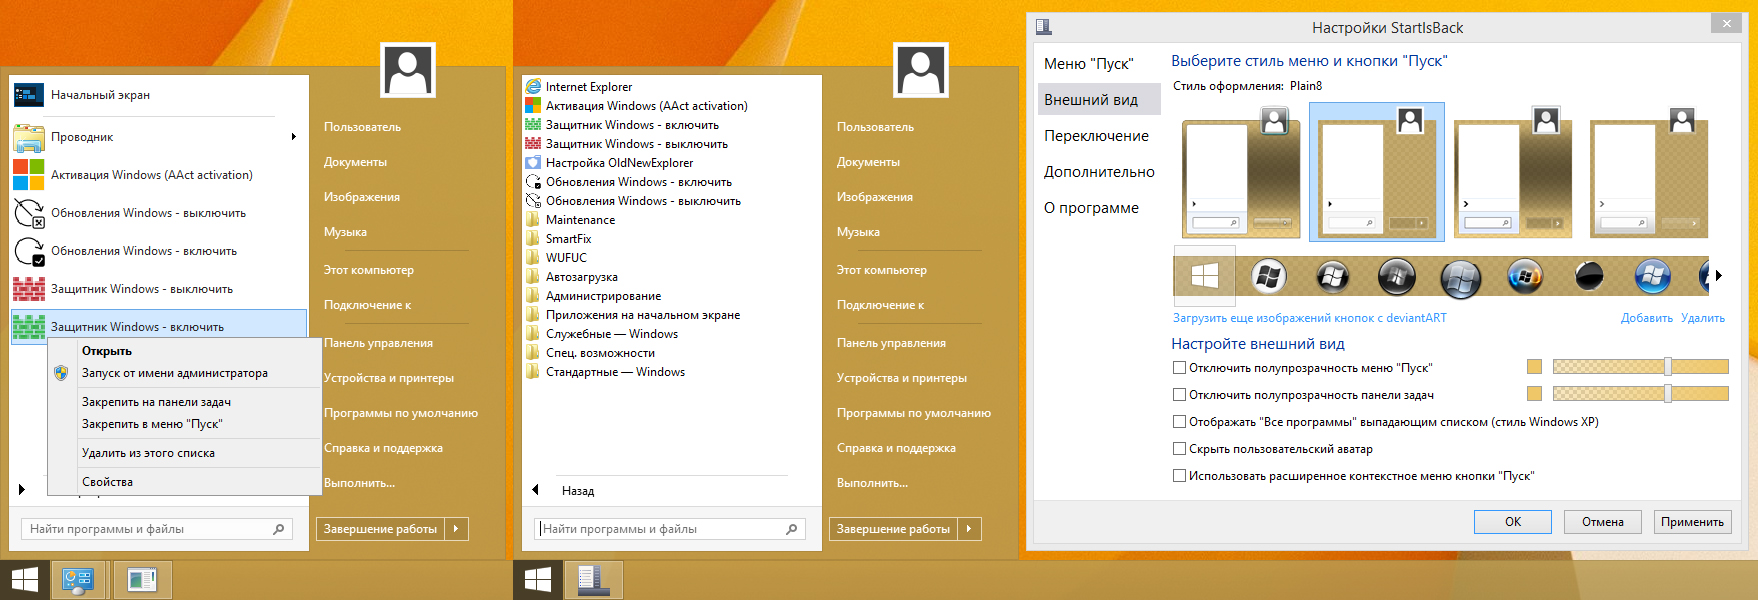Viewport: 1758px width, 600px height.
Task: Open the Maintenance folder icon
Action: pos(533,220)
